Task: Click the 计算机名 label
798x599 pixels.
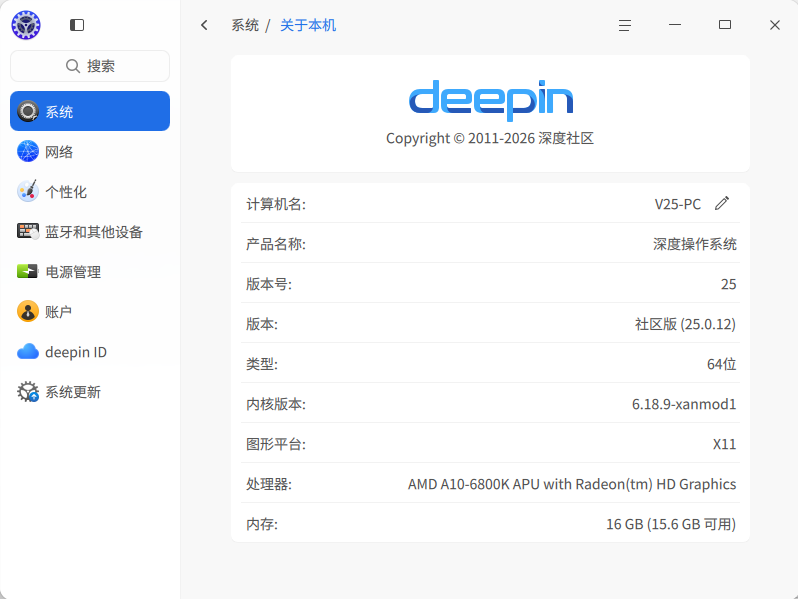Action: 276,204
